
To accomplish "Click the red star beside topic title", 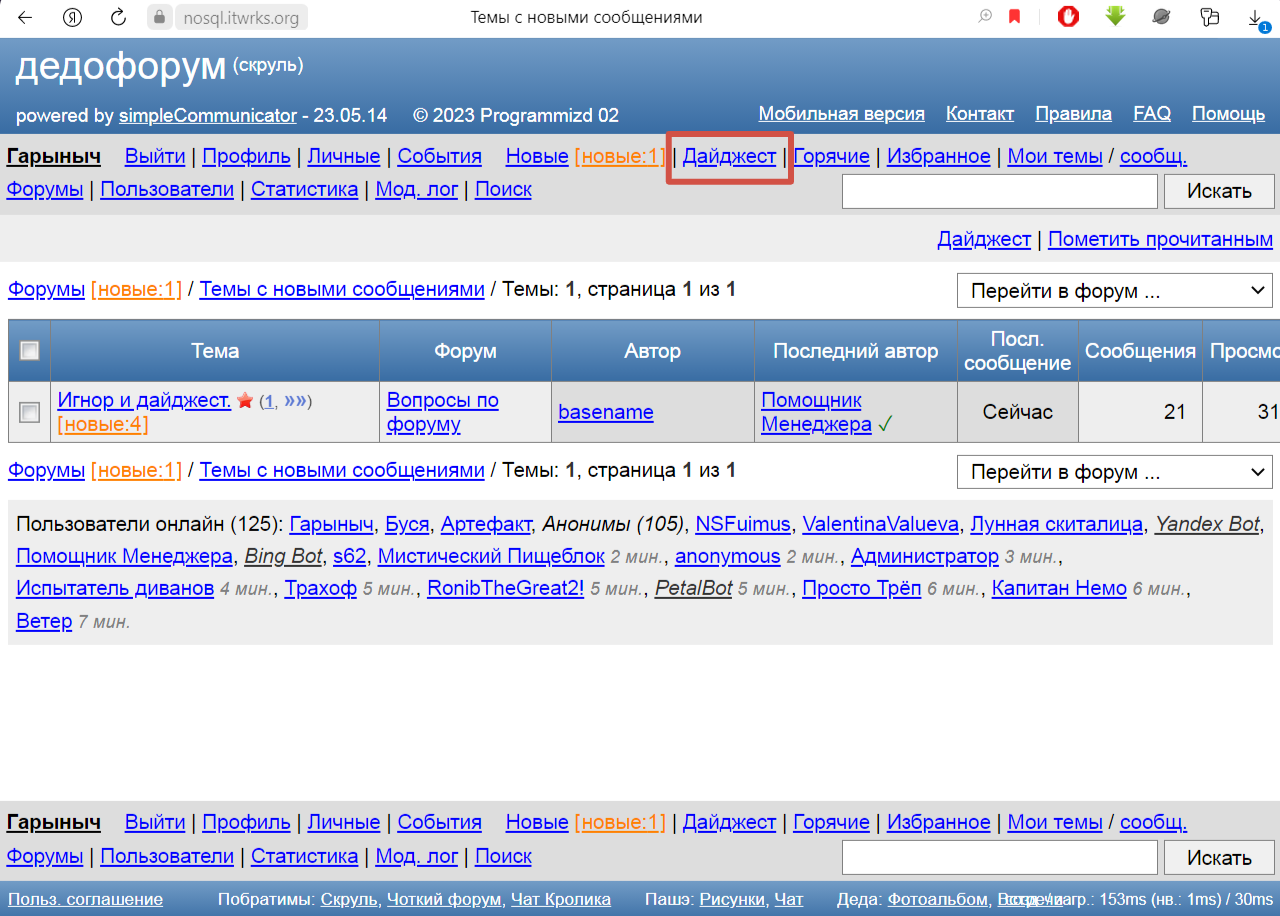I will (245, 401).
